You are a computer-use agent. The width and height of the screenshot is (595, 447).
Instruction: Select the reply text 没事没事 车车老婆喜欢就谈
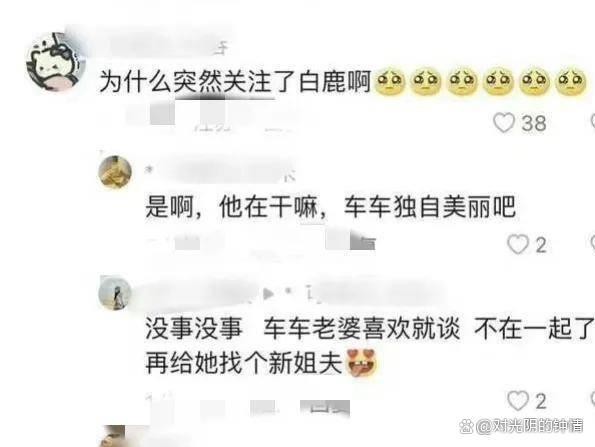pyautogui.click(x=302, y=328)
